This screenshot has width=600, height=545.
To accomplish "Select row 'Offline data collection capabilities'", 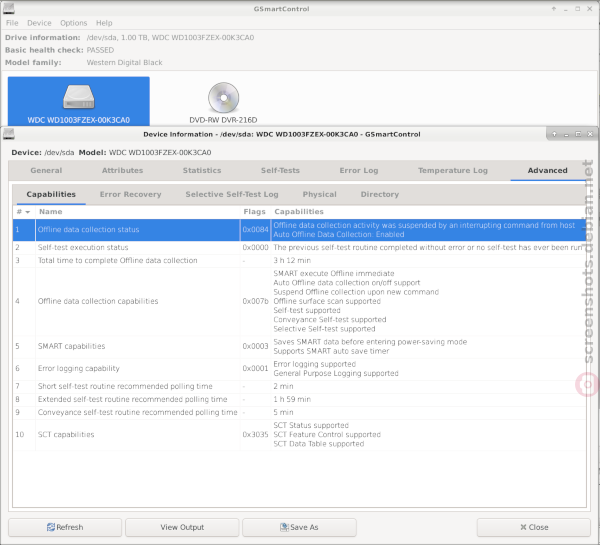I will (299, 301).
